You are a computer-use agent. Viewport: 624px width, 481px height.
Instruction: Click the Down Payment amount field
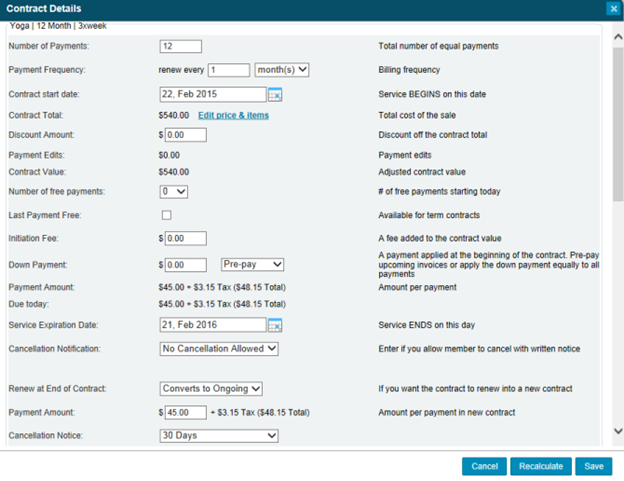point(185,264)
